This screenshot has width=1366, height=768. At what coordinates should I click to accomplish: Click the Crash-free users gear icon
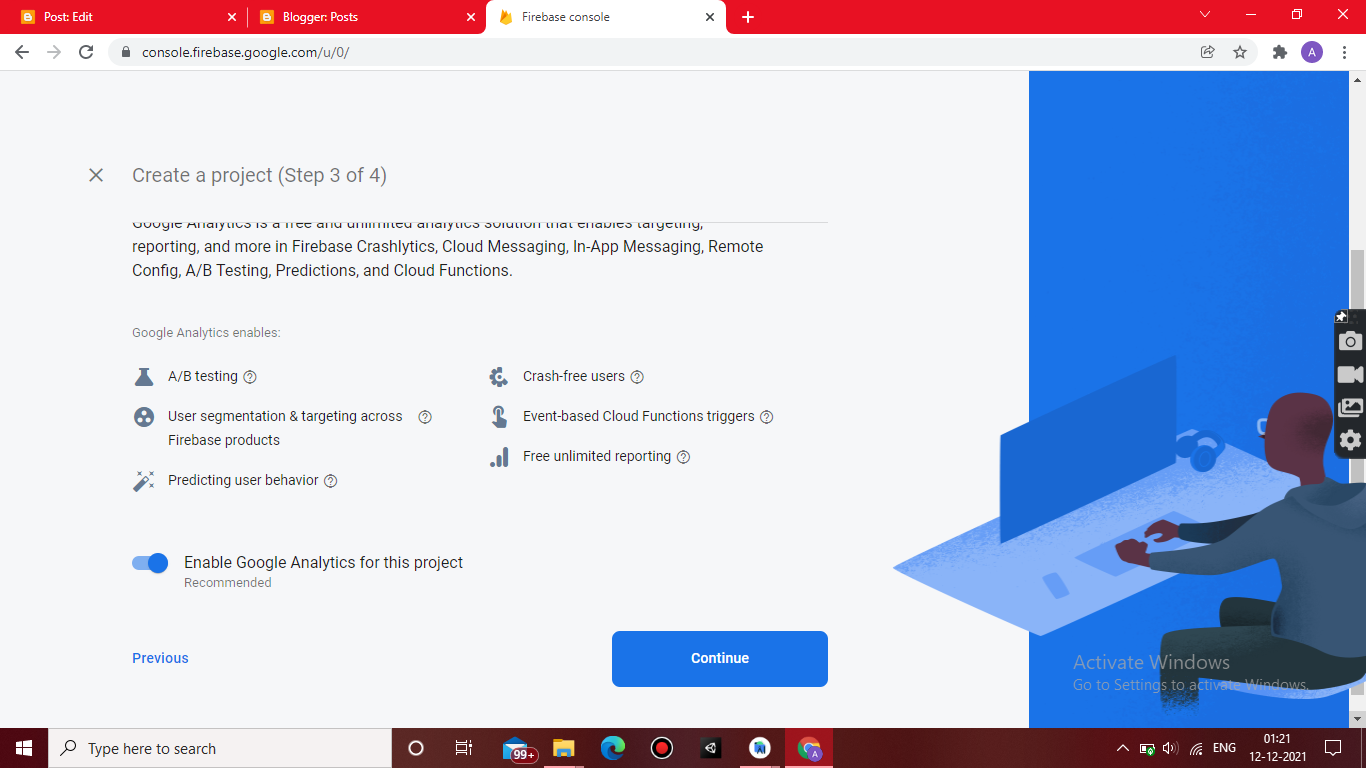coord(499,377)
